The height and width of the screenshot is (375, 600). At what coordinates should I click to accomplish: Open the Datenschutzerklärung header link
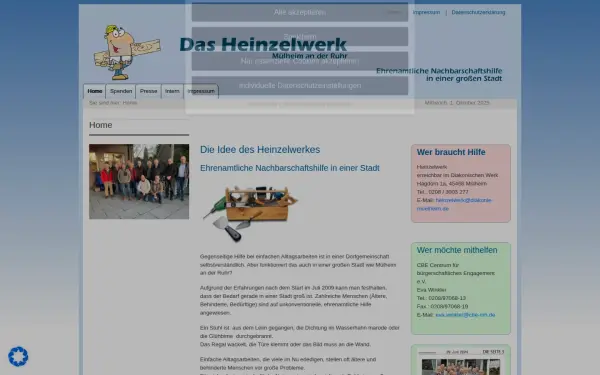tap(478, 12)
